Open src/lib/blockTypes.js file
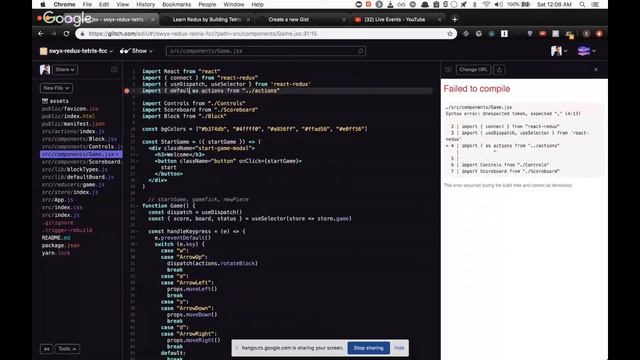The image size is (640, 360). point(75,169)
